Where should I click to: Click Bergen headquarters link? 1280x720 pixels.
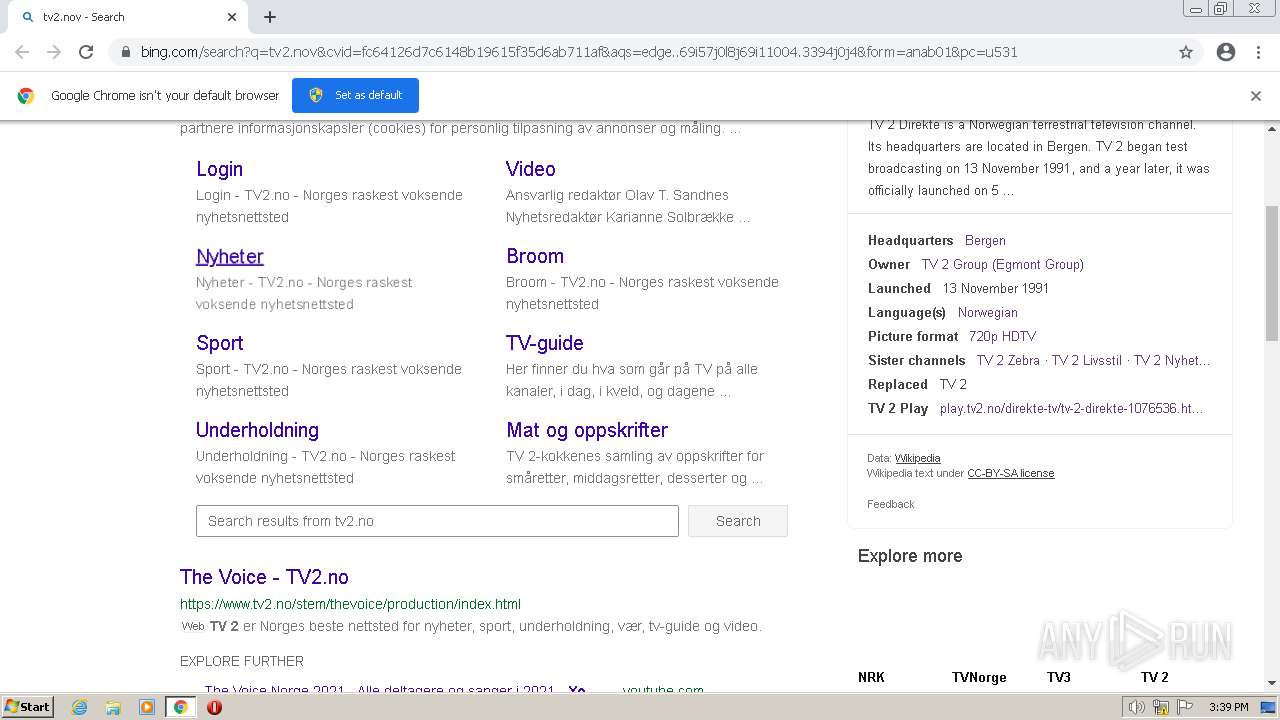pos(985,240)
